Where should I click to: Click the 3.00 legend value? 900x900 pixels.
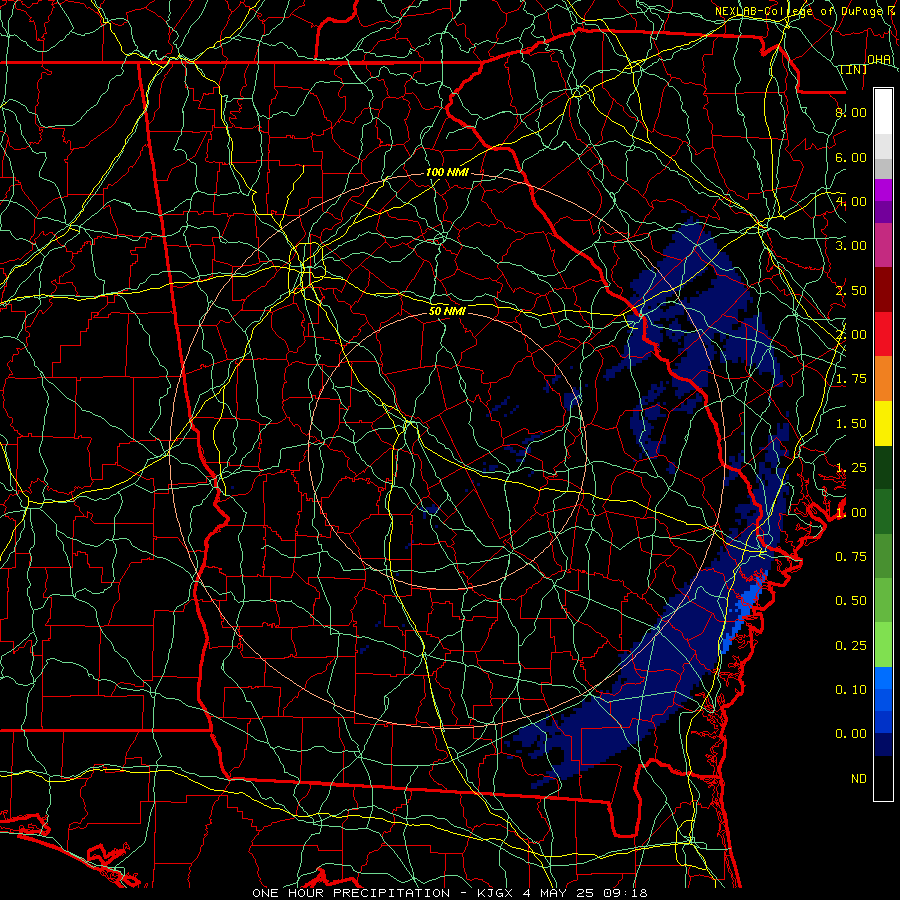851,246
